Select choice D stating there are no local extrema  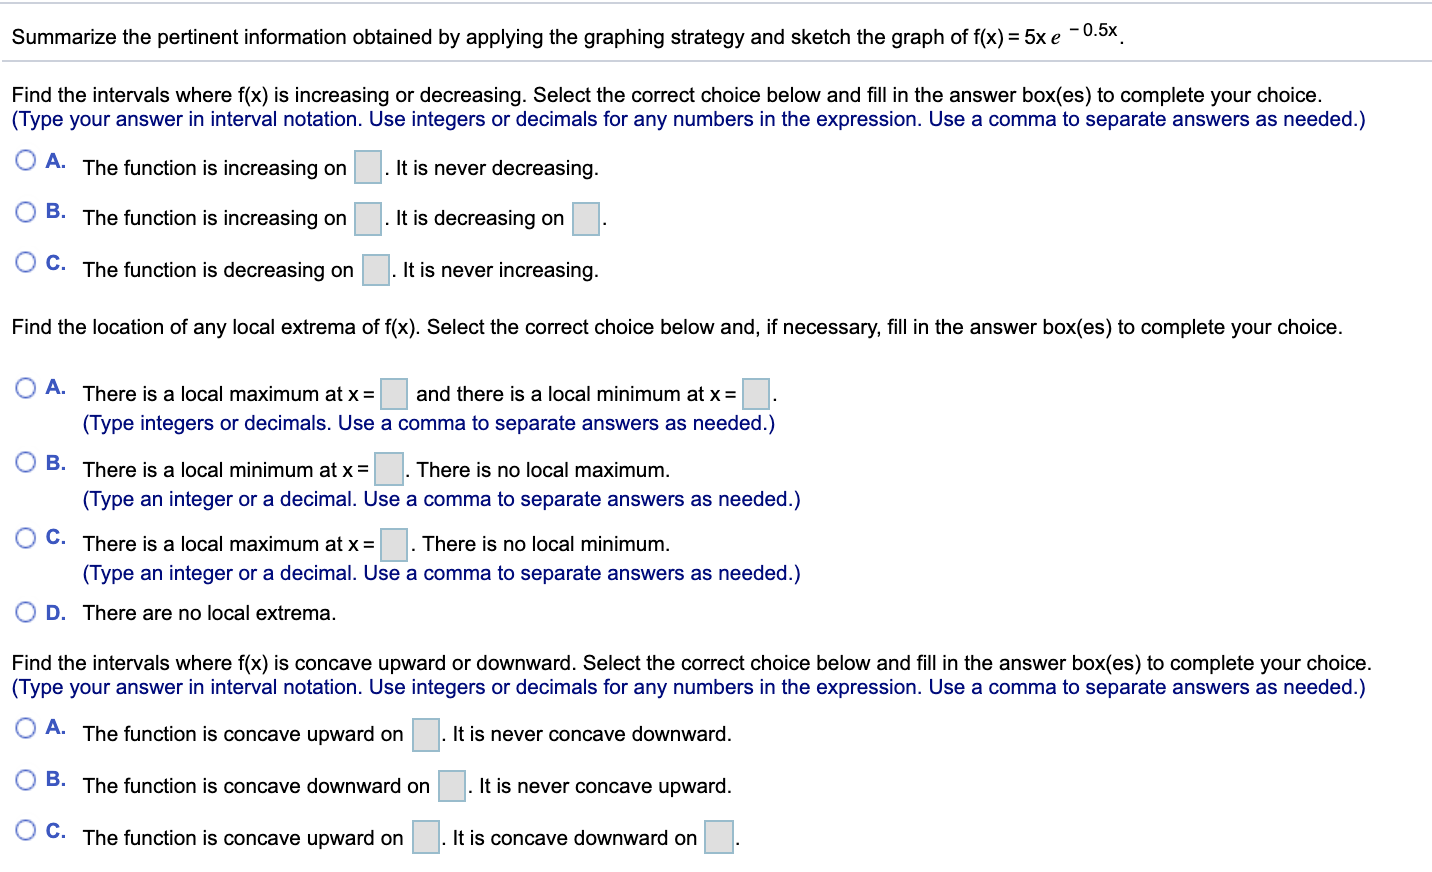click(x=23, y=612)
